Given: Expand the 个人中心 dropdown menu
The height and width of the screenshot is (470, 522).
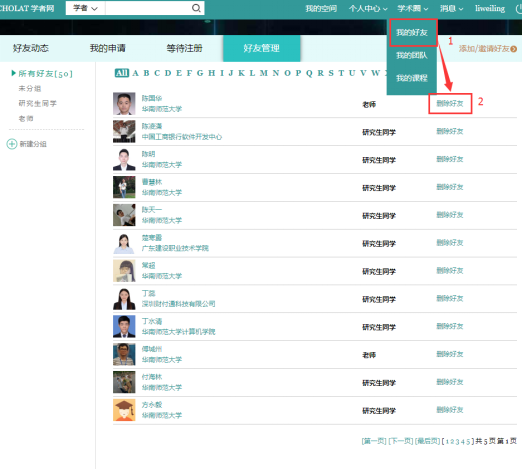Looking at the screenshot, I should [368, 9].
